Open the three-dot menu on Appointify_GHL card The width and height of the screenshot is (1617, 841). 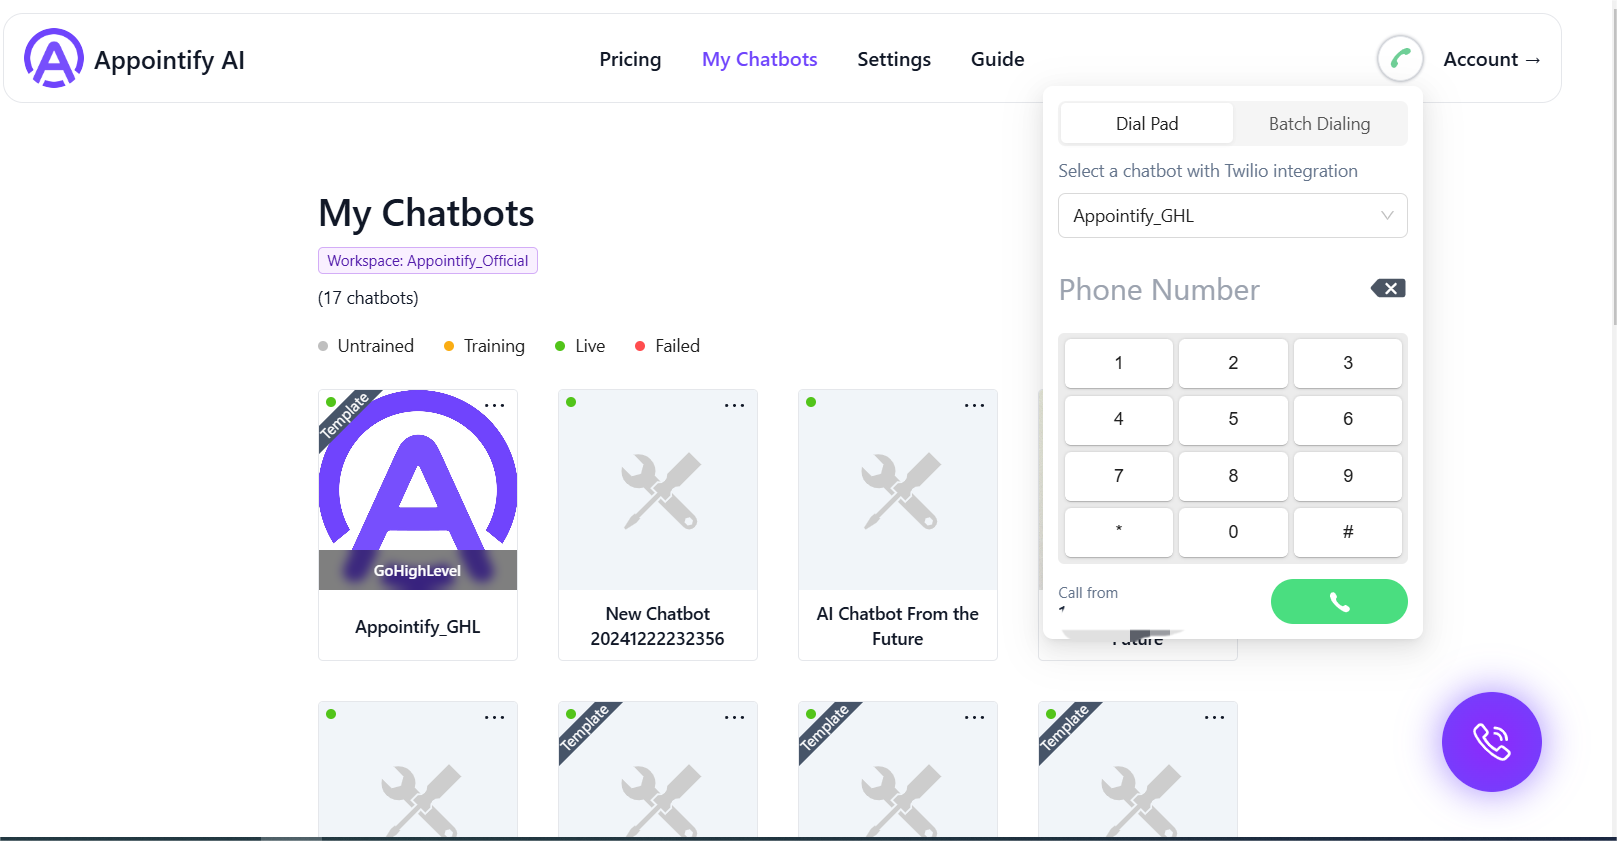coord(495,406)
